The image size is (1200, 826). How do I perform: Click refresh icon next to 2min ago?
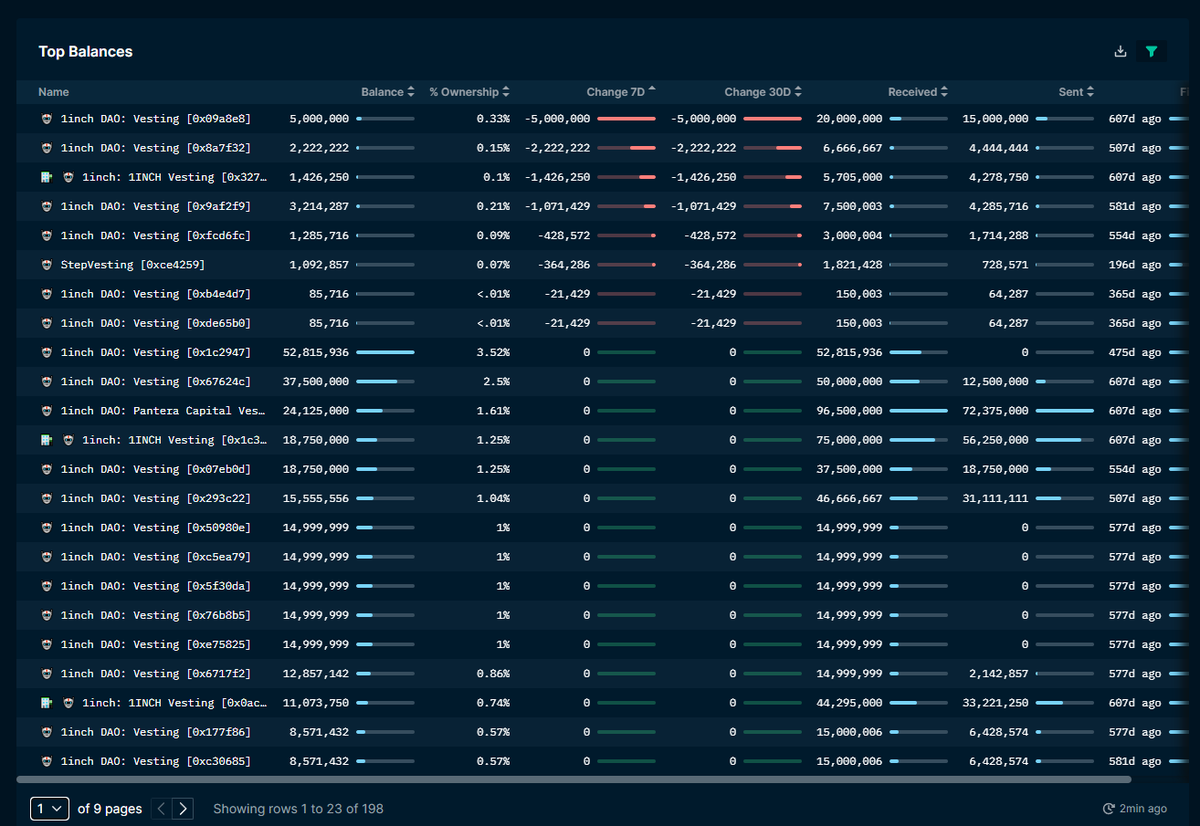1108,808
